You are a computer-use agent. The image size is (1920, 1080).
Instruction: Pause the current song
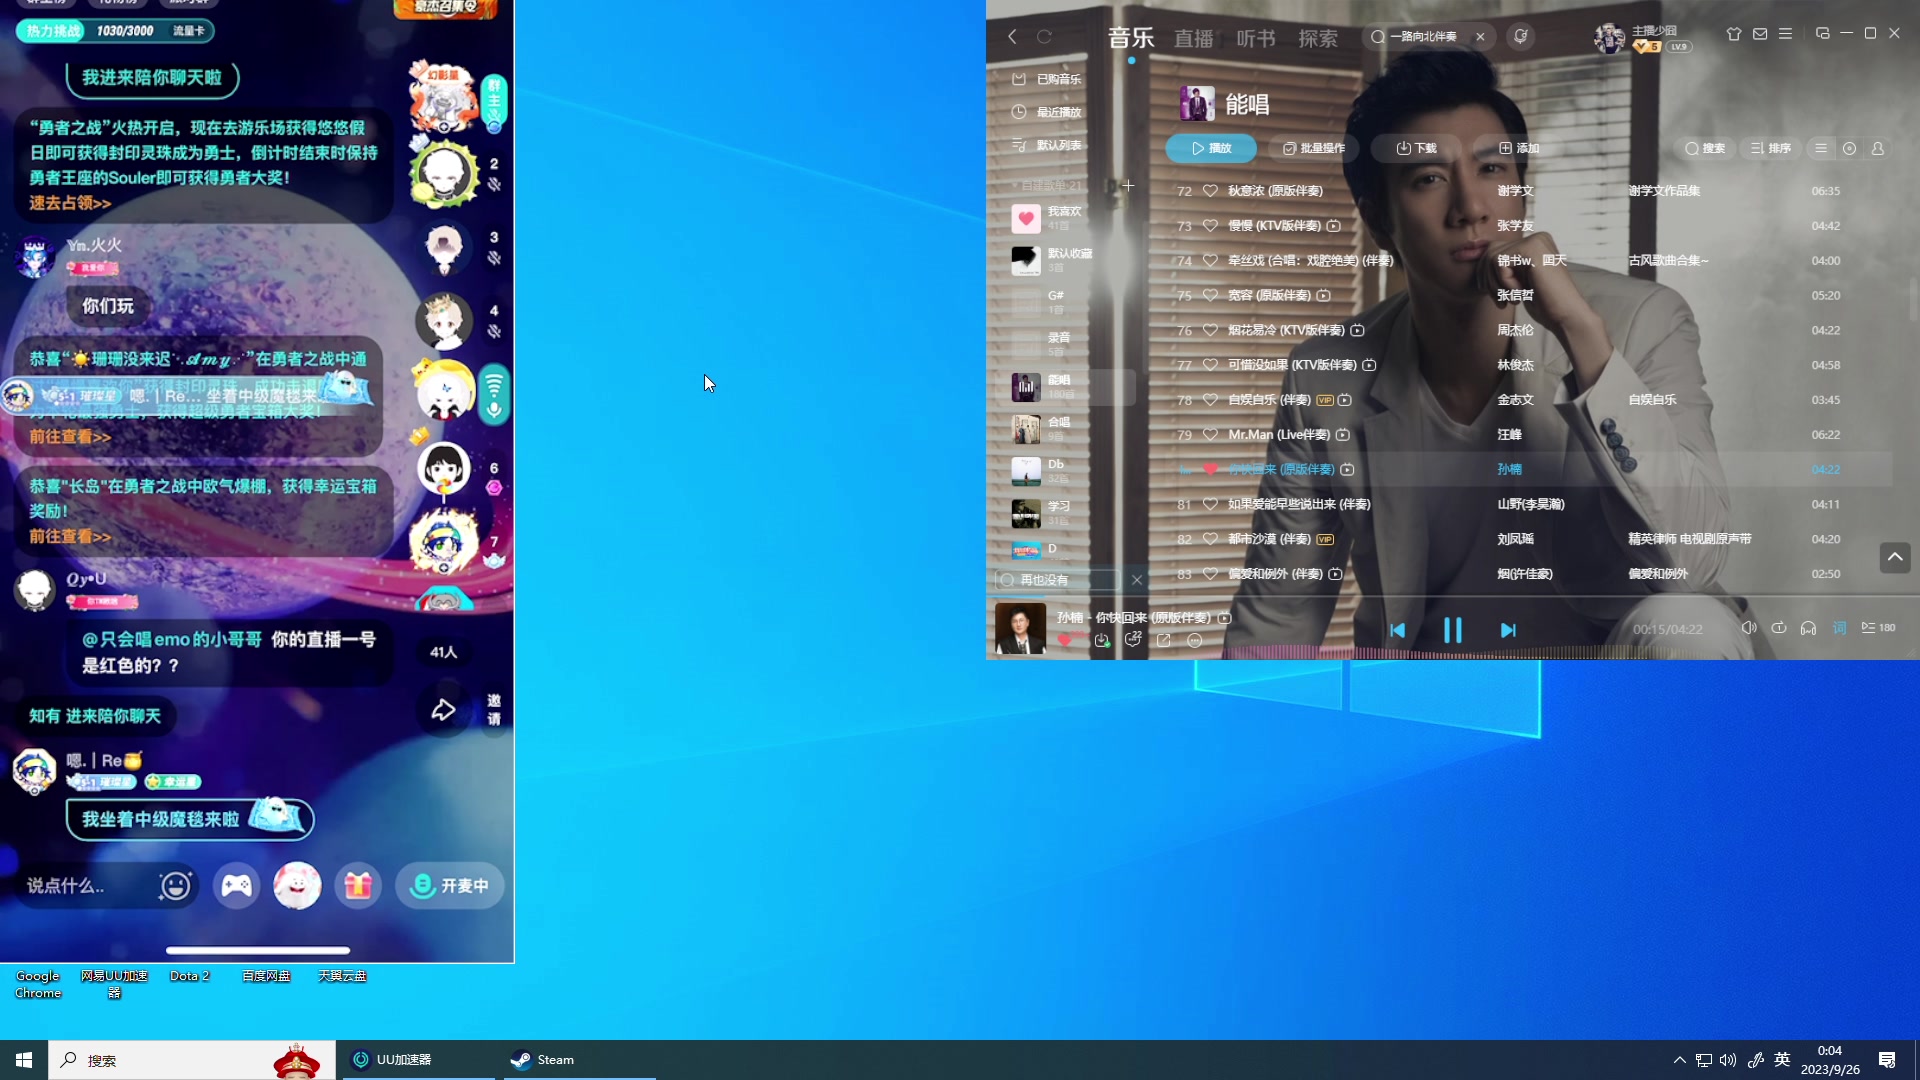1452,630
